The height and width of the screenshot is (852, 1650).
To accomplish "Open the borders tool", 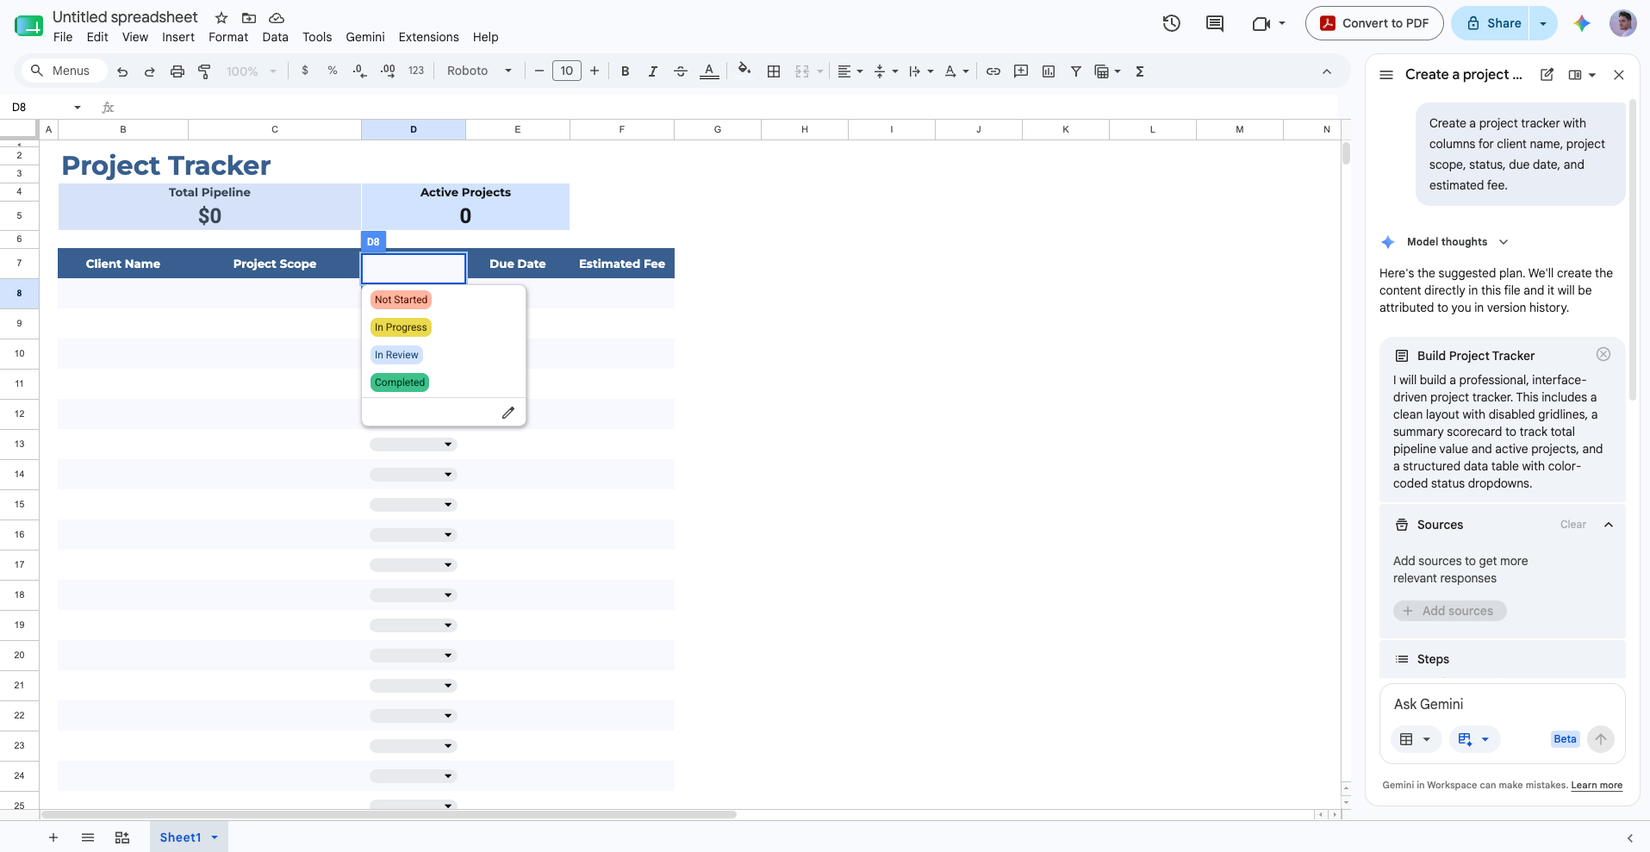I will coord(774,71).
